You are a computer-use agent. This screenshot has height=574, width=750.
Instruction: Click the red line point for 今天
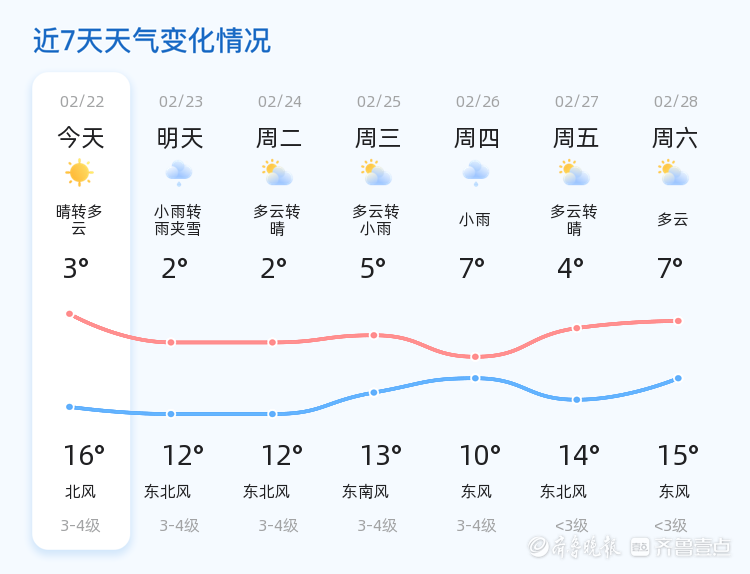(70, 314)
